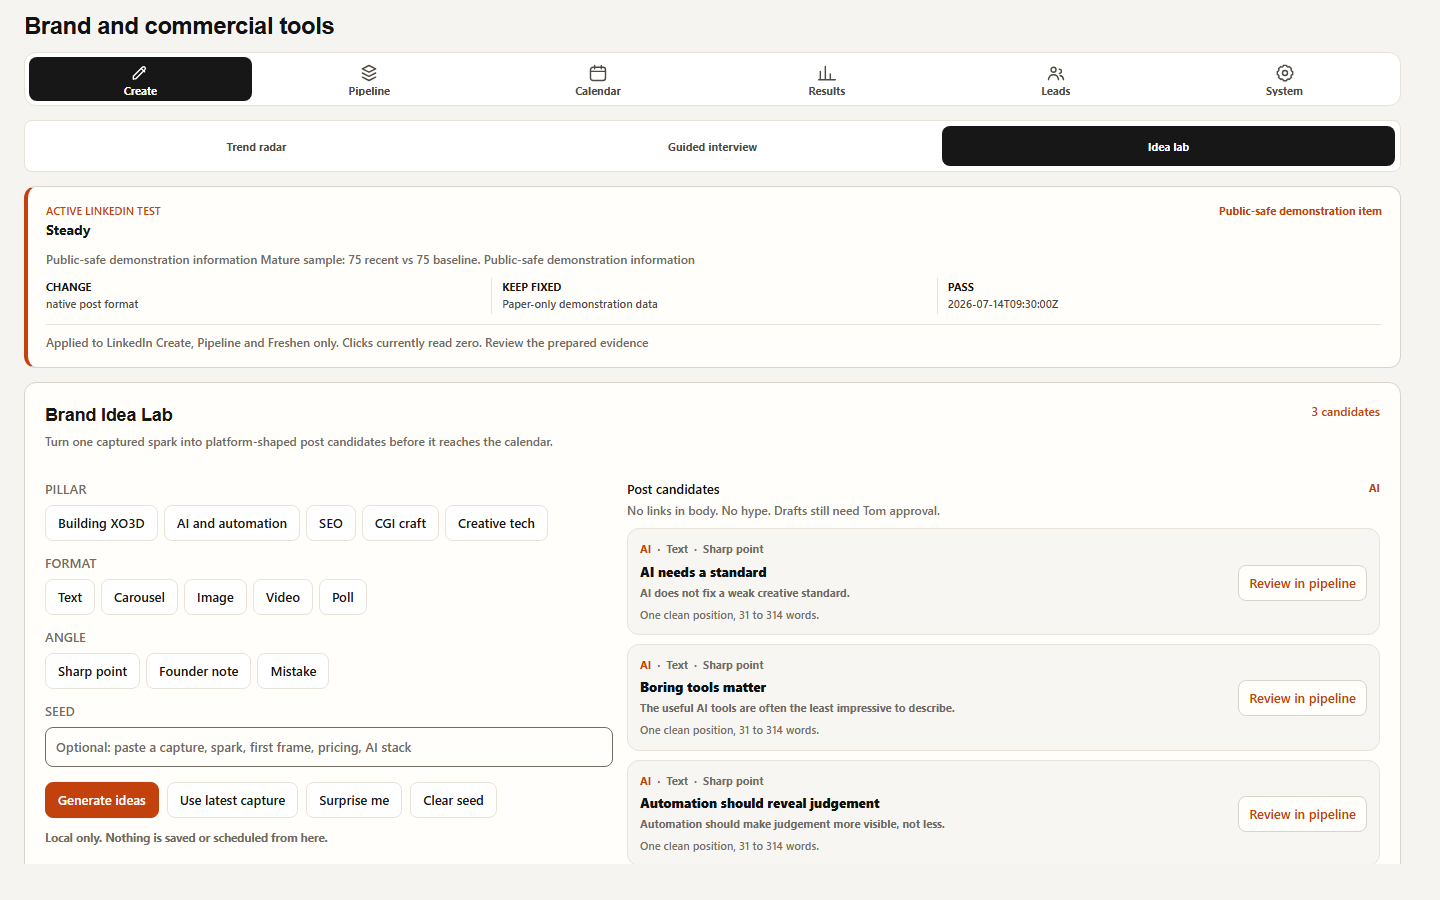Image resolution: width=1440 pixels, height=900 pixels.
Task: Click the 'Paper-only demonstration data' value
Action: (x=580, y=304)
